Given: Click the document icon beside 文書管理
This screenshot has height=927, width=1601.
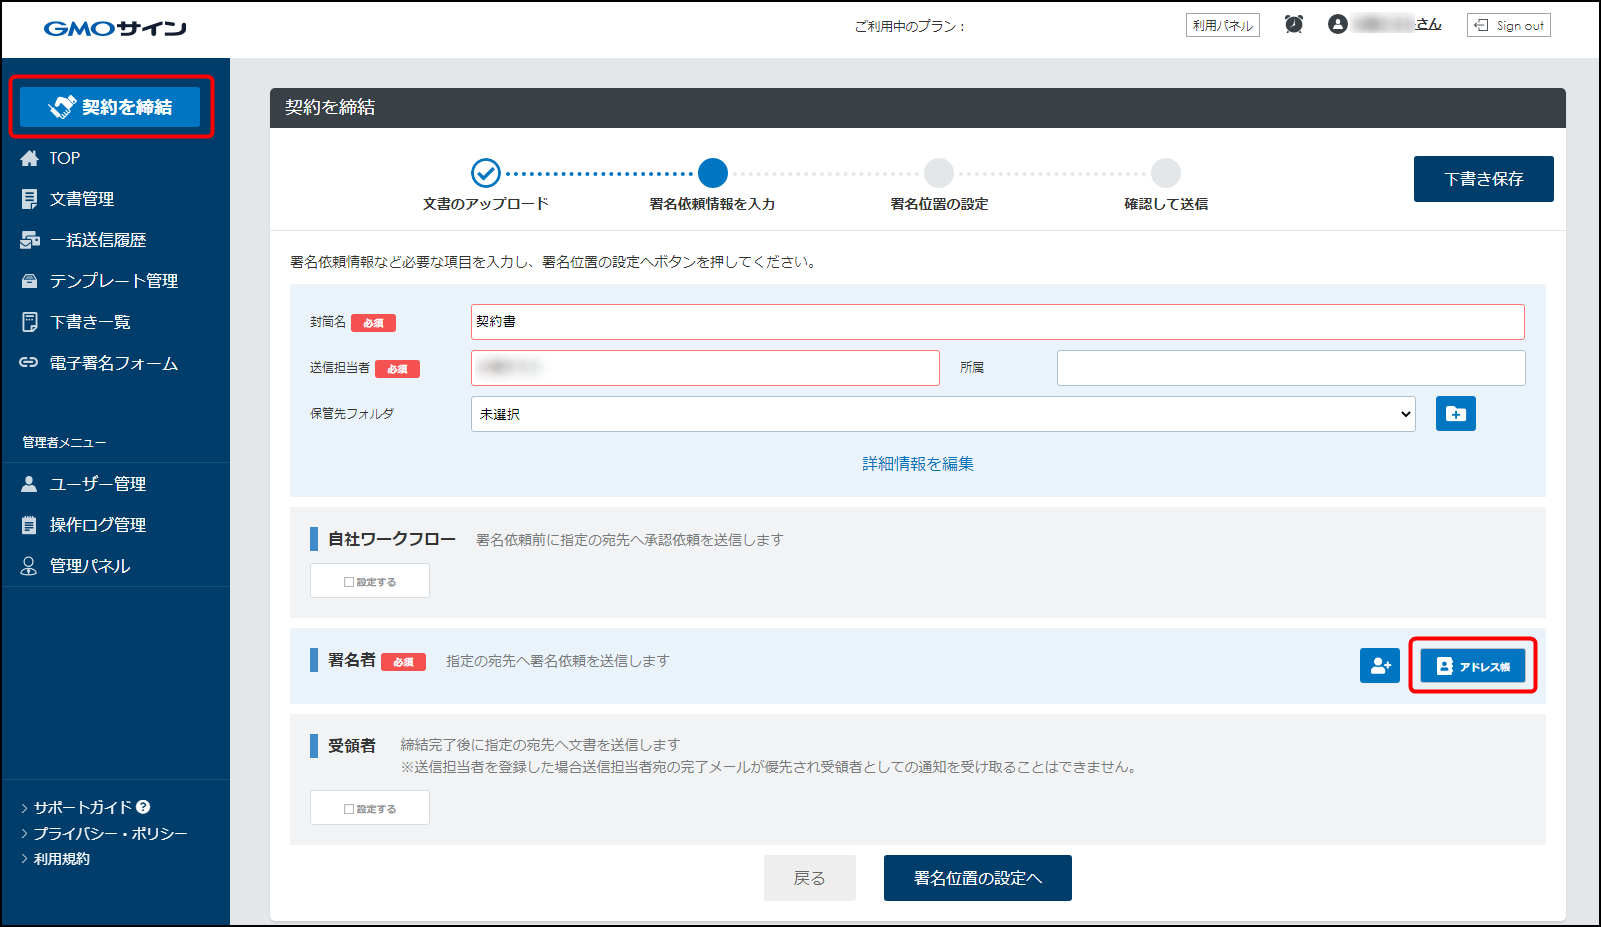Looking at the screenshot, I should click(x=29, y=199).
